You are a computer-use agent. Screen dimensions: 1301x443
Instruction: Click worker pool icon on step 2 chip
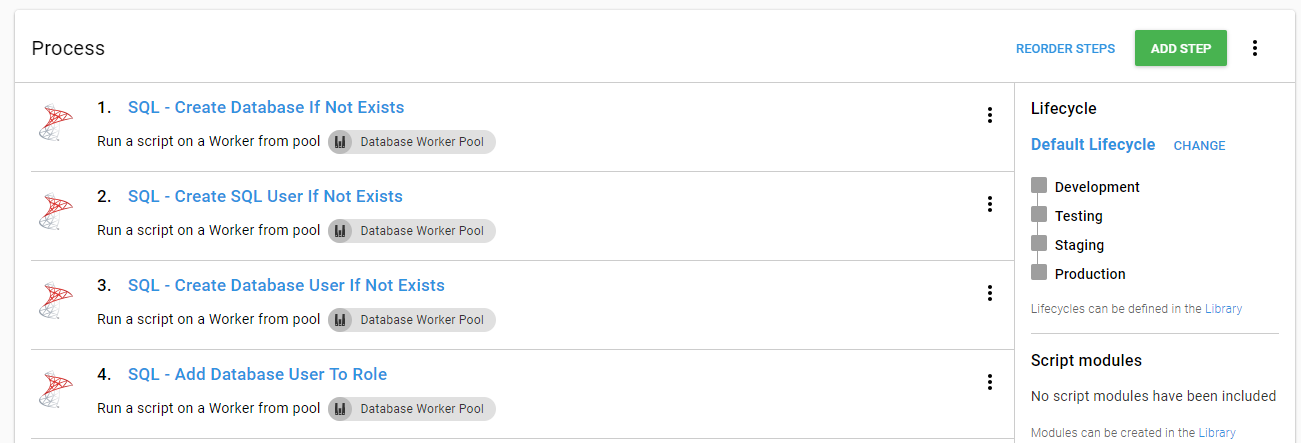click(340, 231)
